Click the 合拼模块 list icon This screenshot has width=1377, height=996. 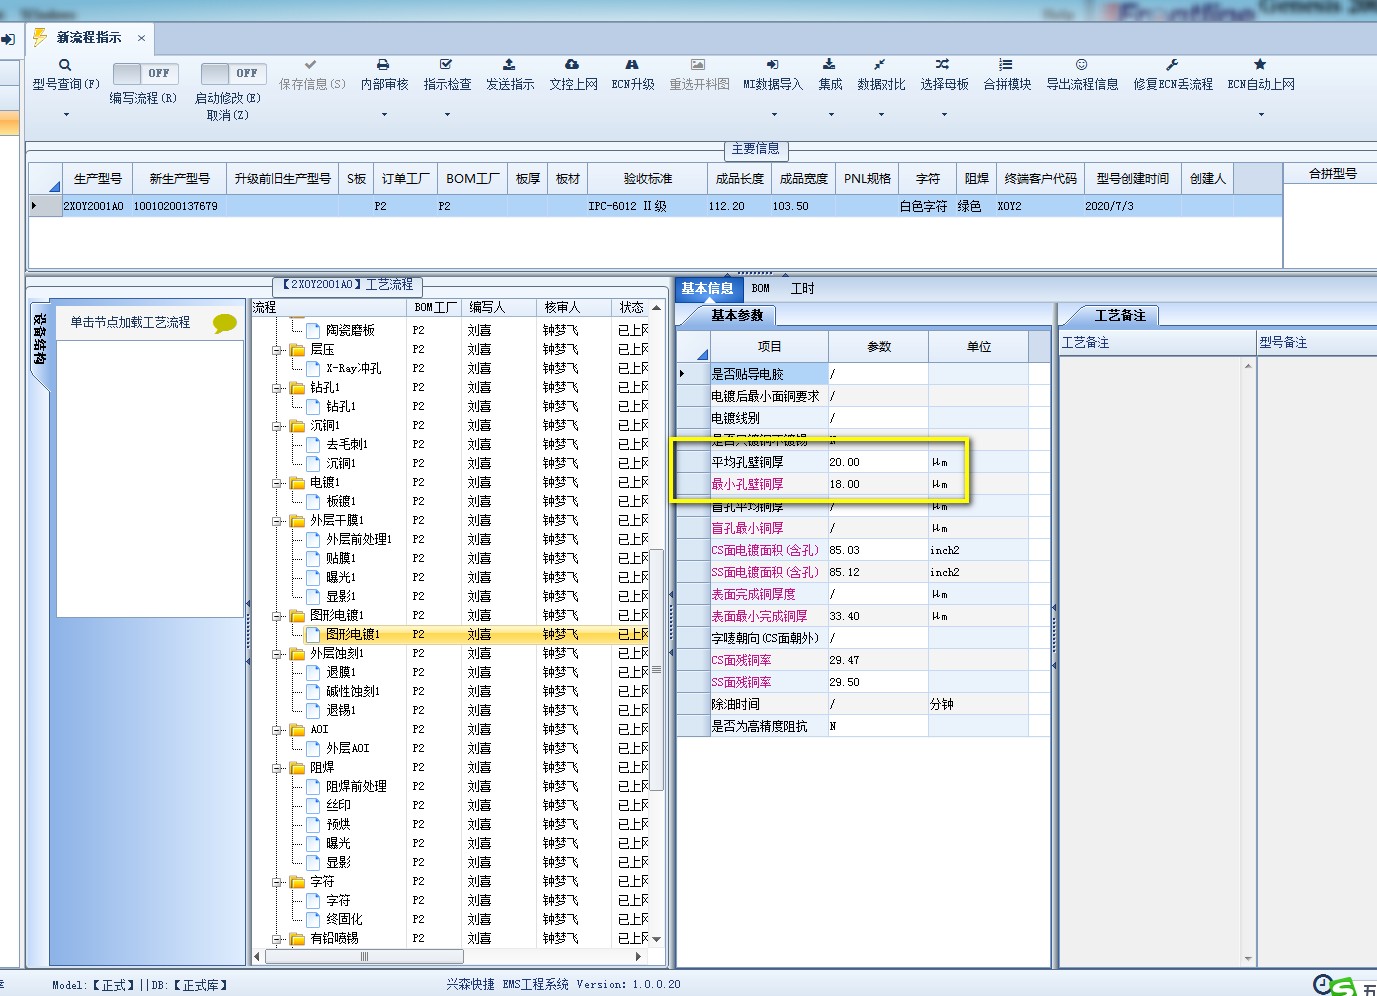pyautogui.click(x=1006, y=64)
